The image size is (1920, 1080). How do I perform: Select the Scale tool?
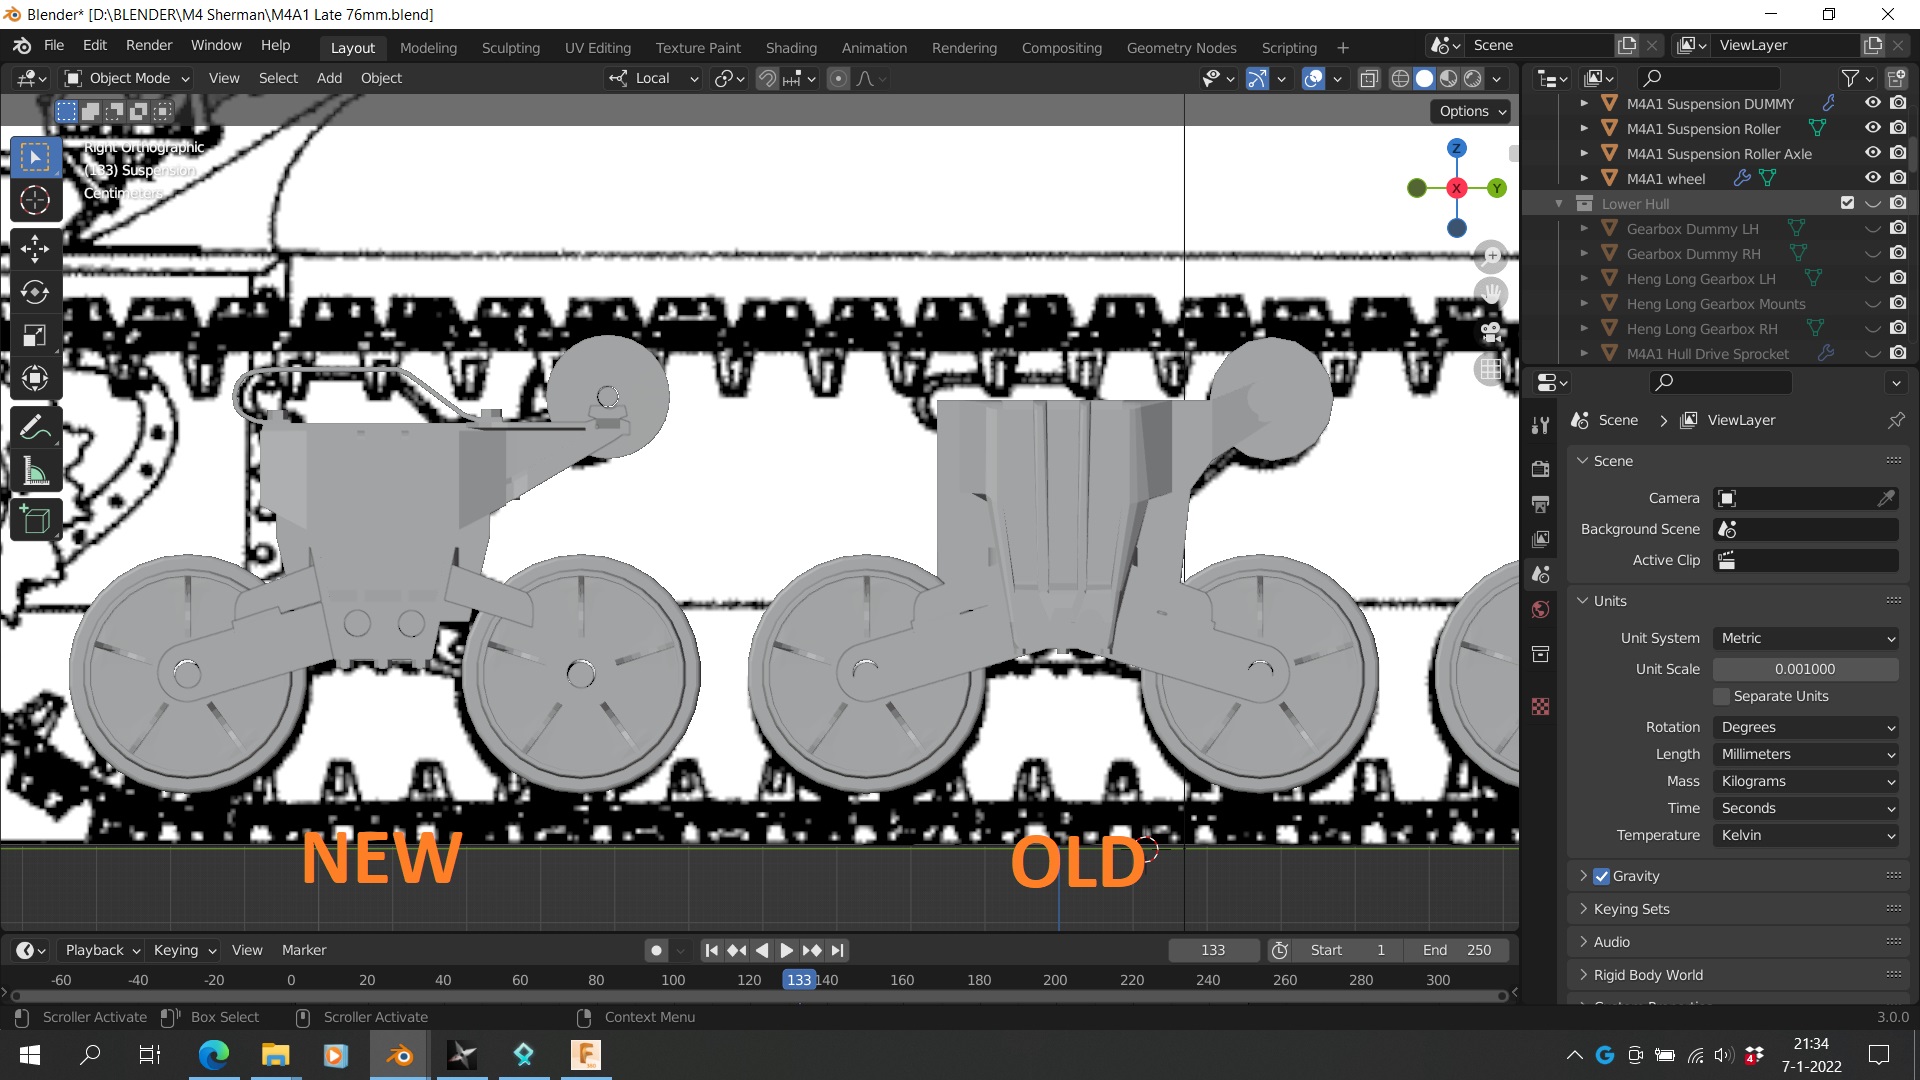35,335
